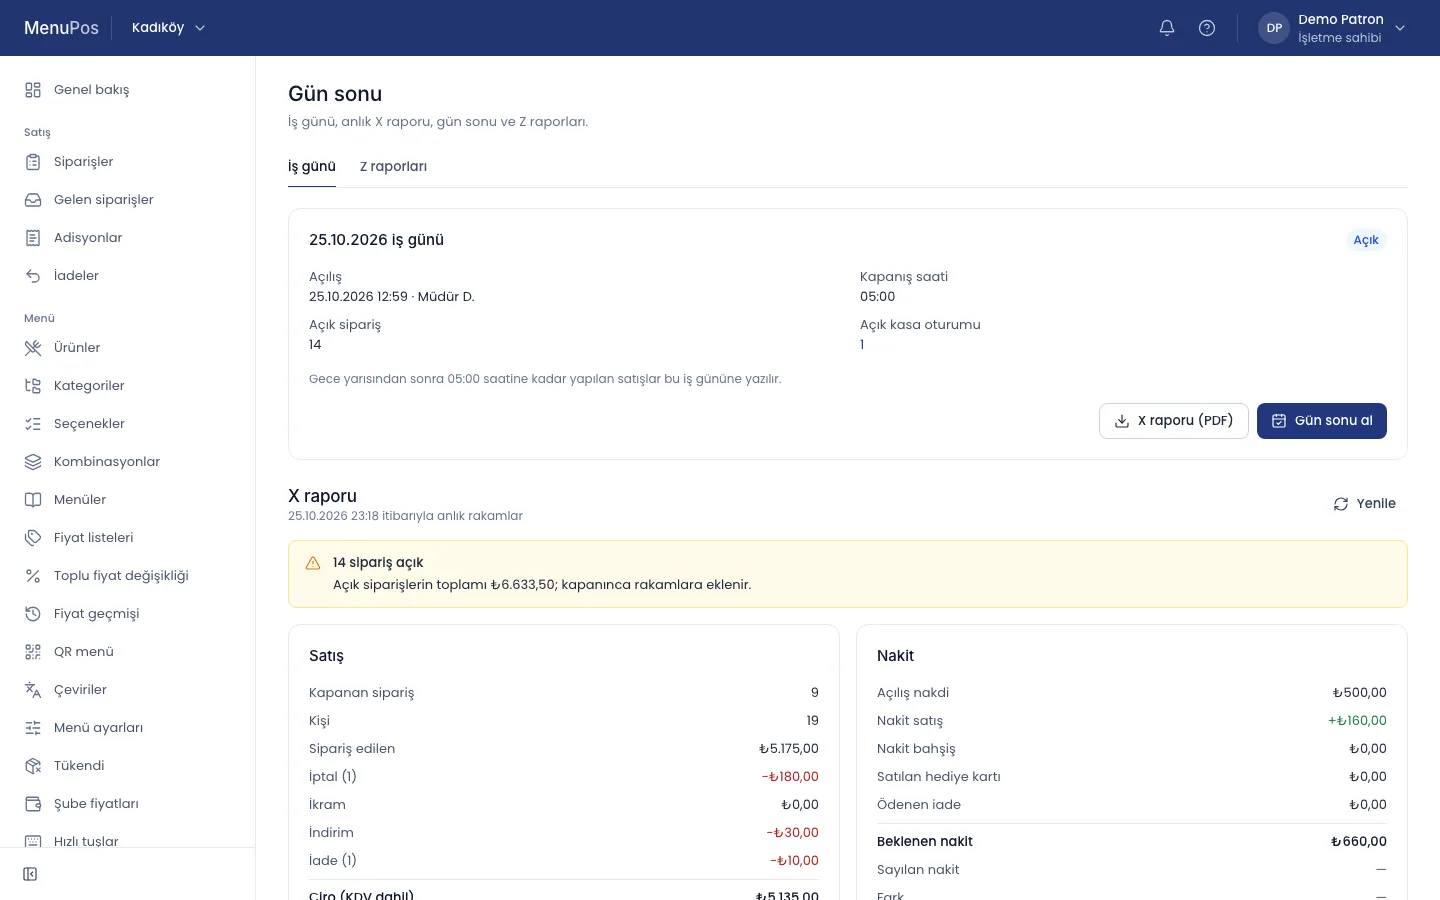Expand the Demo Patron user menu
Screen dimensions: 1440x900
pyautogui.click(x=1332, y=28)
